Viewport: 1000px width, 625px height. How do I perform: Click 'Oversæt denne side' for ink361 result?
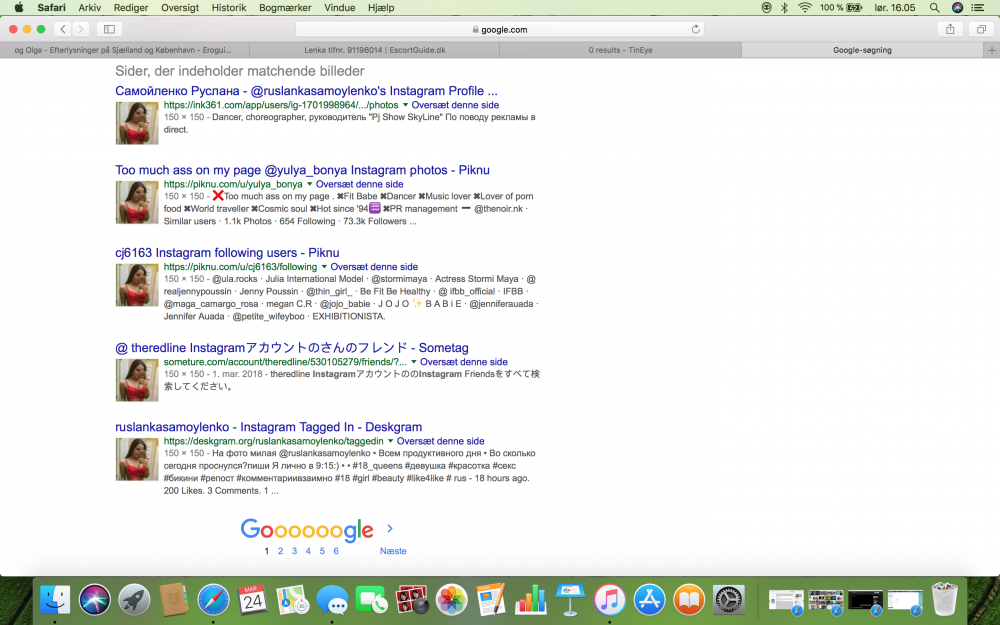pyautogui.click(x=455, y=105)
